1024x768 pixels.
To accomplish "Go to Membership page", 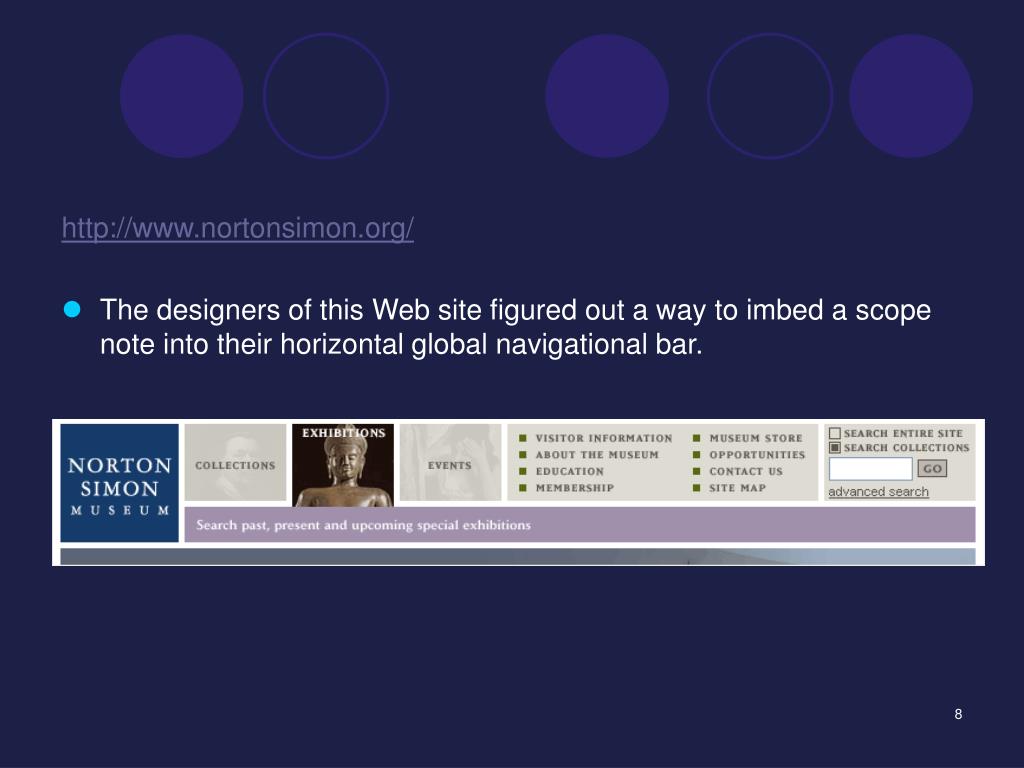I will pyautogui.click(x=575, y=488).
